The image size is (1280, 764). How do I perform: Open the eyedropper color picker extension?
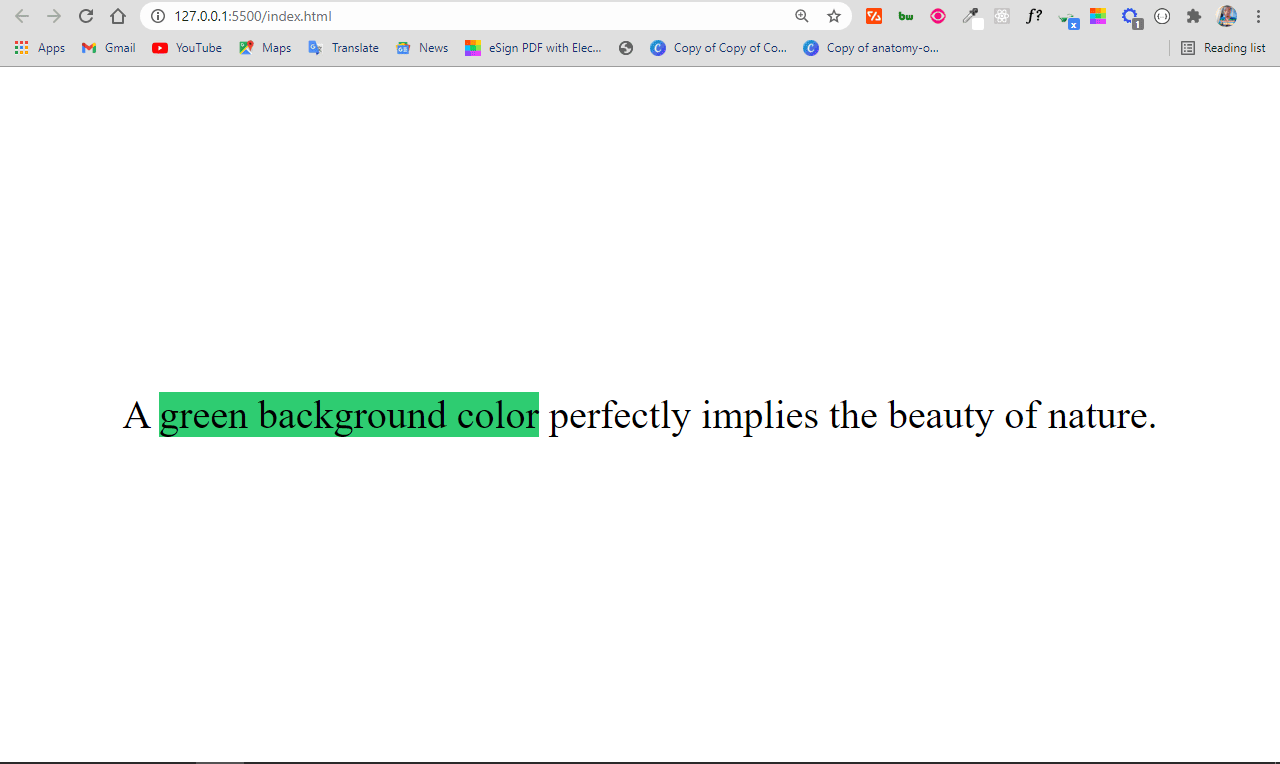970,16
